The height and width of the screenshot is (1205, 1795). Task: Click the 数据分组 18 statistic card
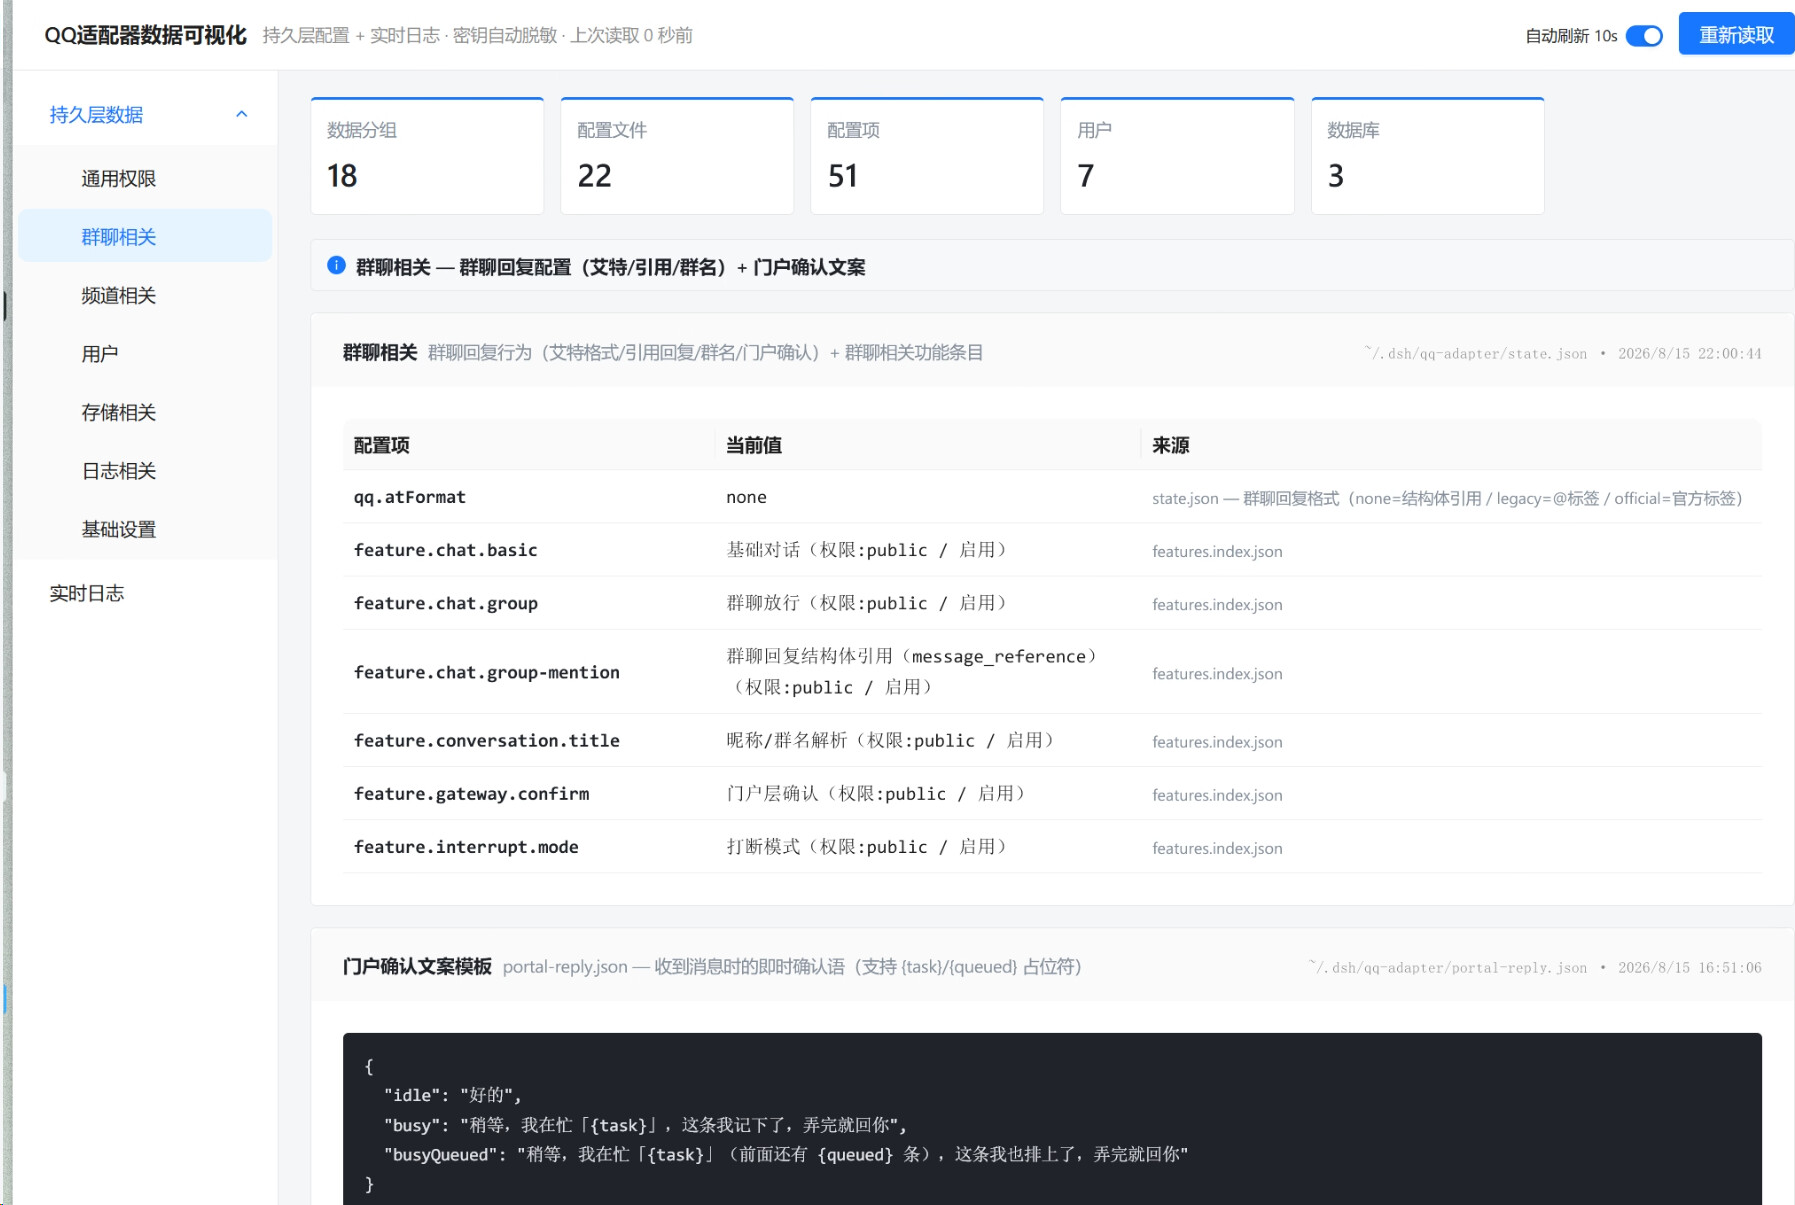(x=427, y=156)
